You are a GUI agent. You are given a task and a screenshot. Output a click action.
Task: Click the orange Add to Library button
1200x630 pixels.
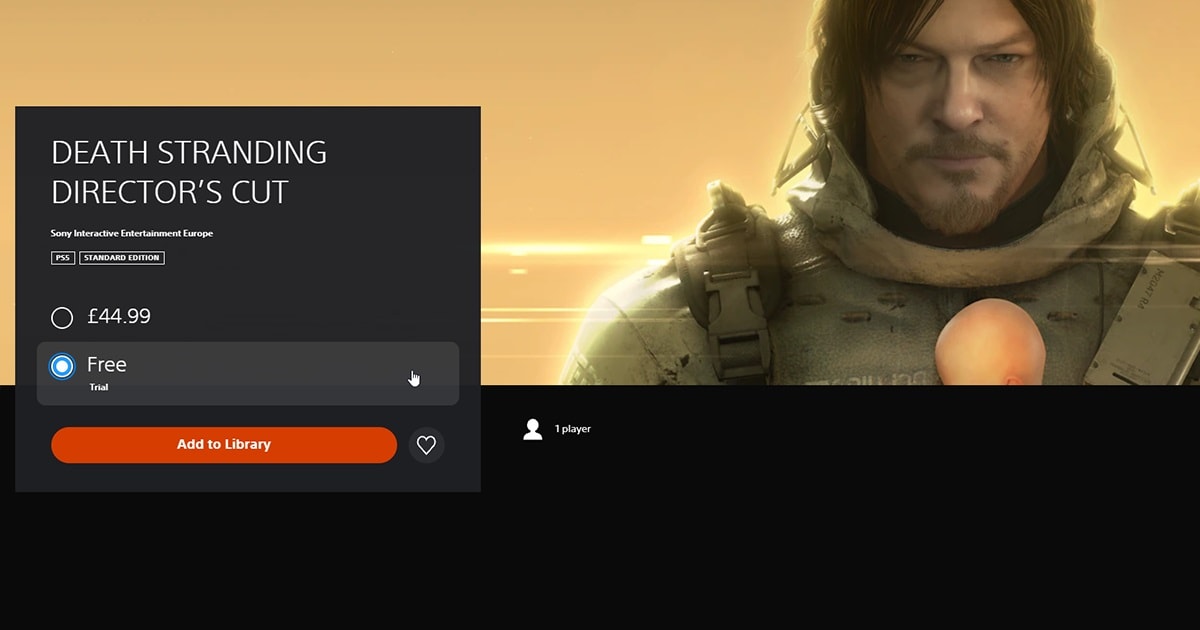click(x=224, y=445)
